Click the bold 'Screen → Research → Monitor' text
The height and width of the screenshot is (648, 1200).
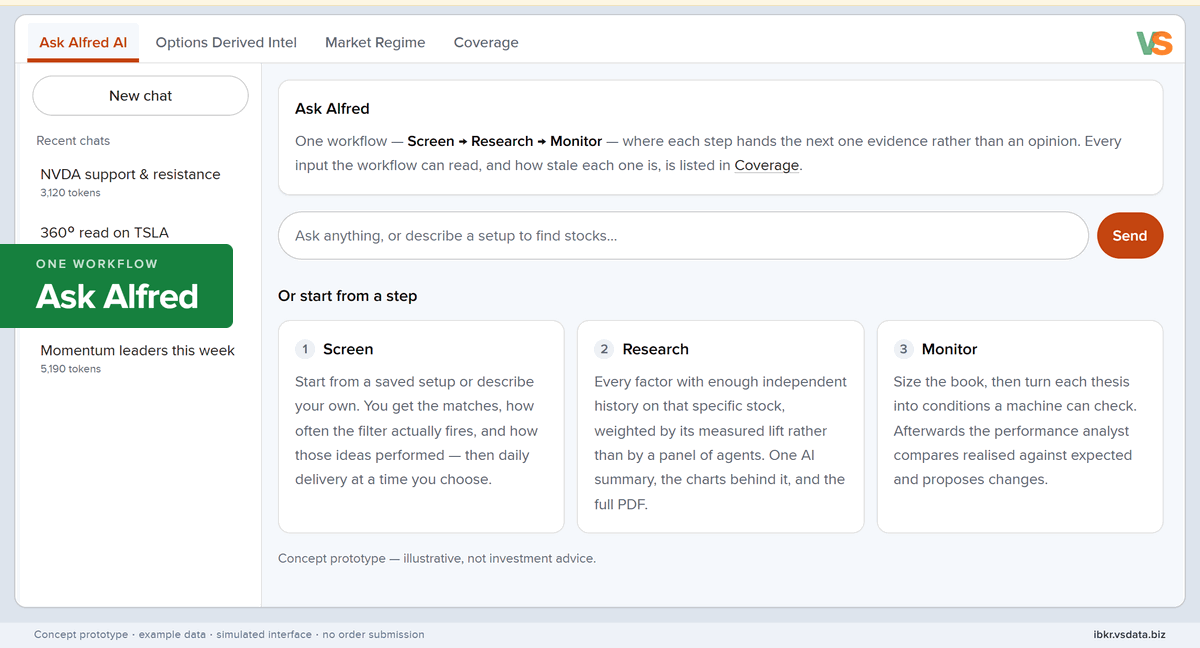[x=505, y=141]
